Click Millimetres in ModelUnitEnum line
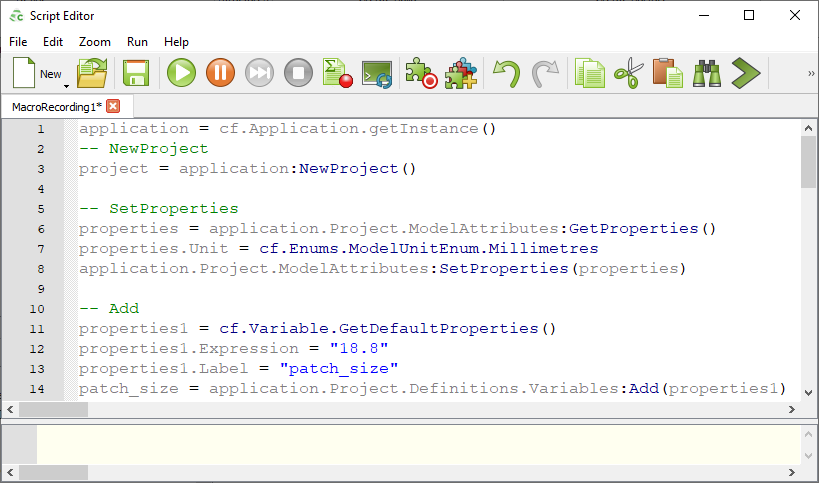The height and width of the screenshot is (483, 819). (x=543, y=249)
